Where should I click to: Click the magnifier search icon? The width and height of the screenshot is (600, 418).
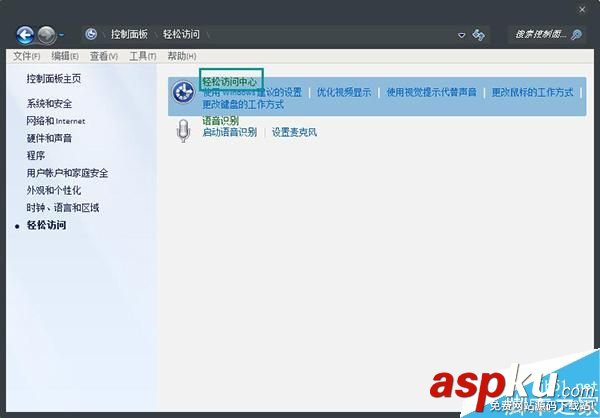tap(576, 35)
